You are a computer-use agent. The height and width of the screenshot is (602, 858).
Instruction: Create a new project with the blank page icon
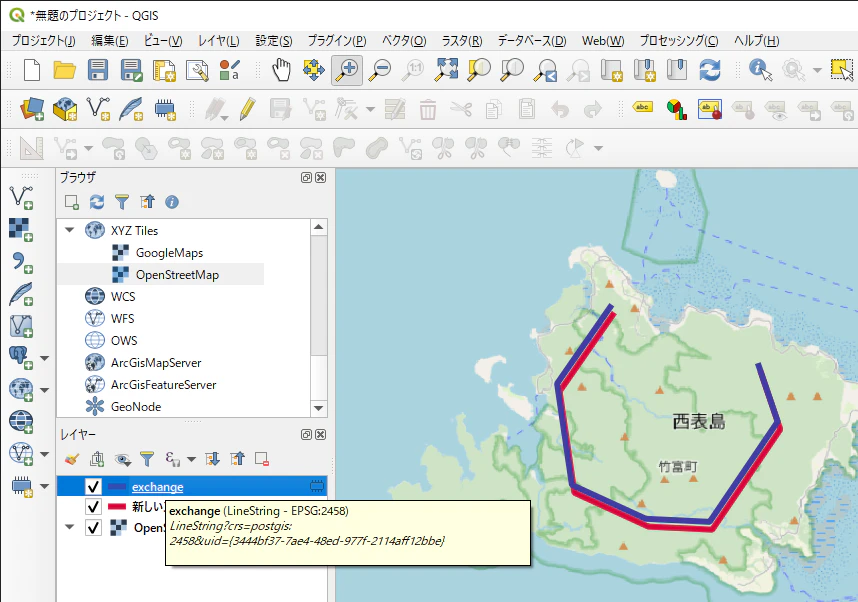[x=32, y=71]
